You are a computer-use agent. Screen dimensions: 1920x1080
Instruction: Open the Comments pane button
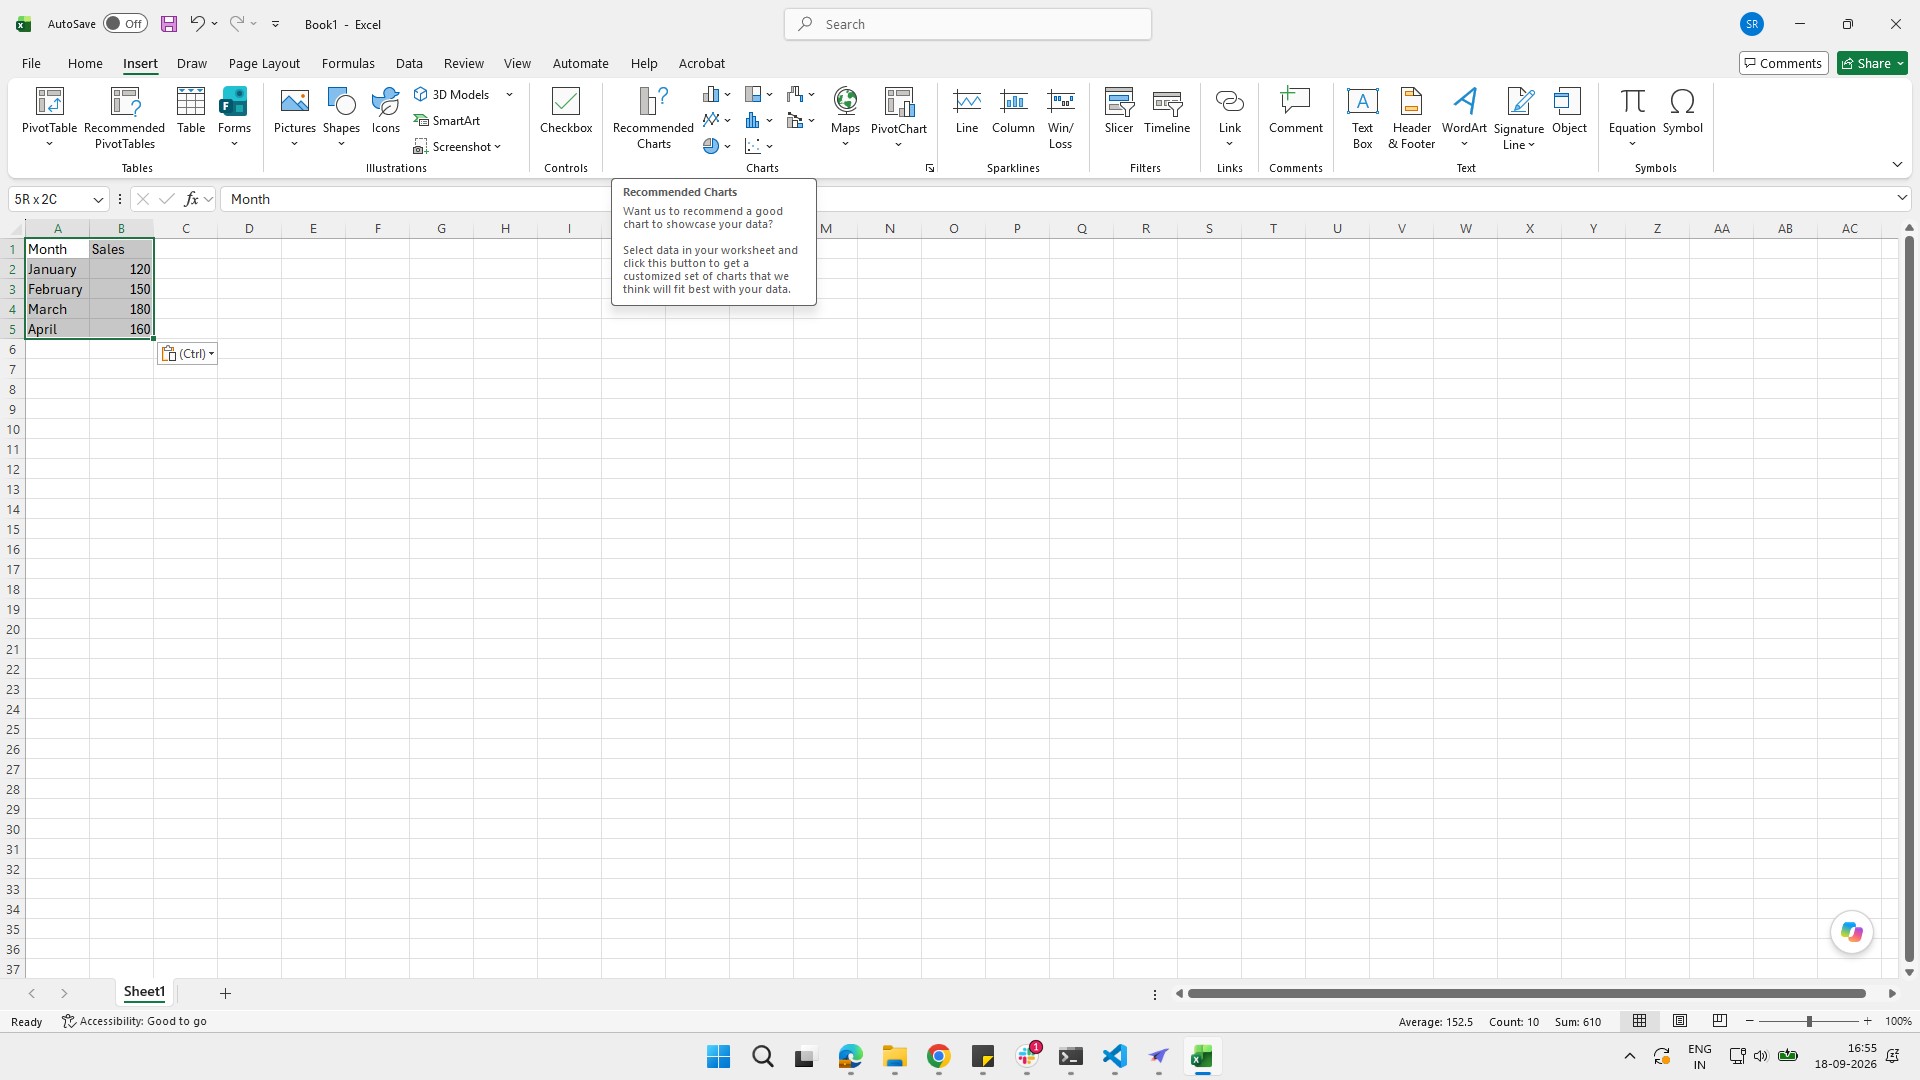click(x=1783, y=63)
